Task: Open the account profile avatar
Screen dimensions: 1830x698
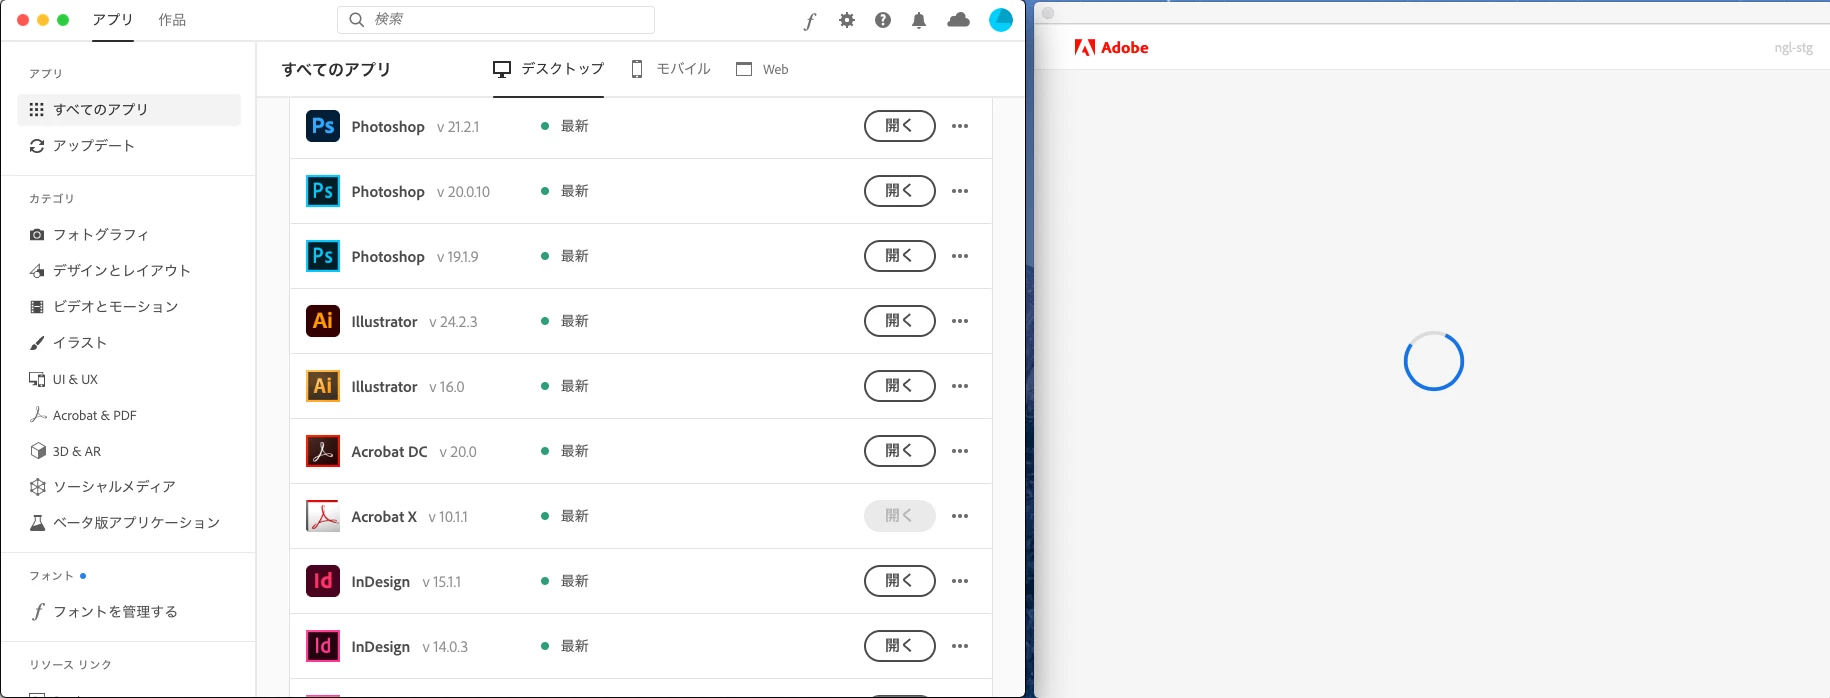Action: coord(1001,20)
